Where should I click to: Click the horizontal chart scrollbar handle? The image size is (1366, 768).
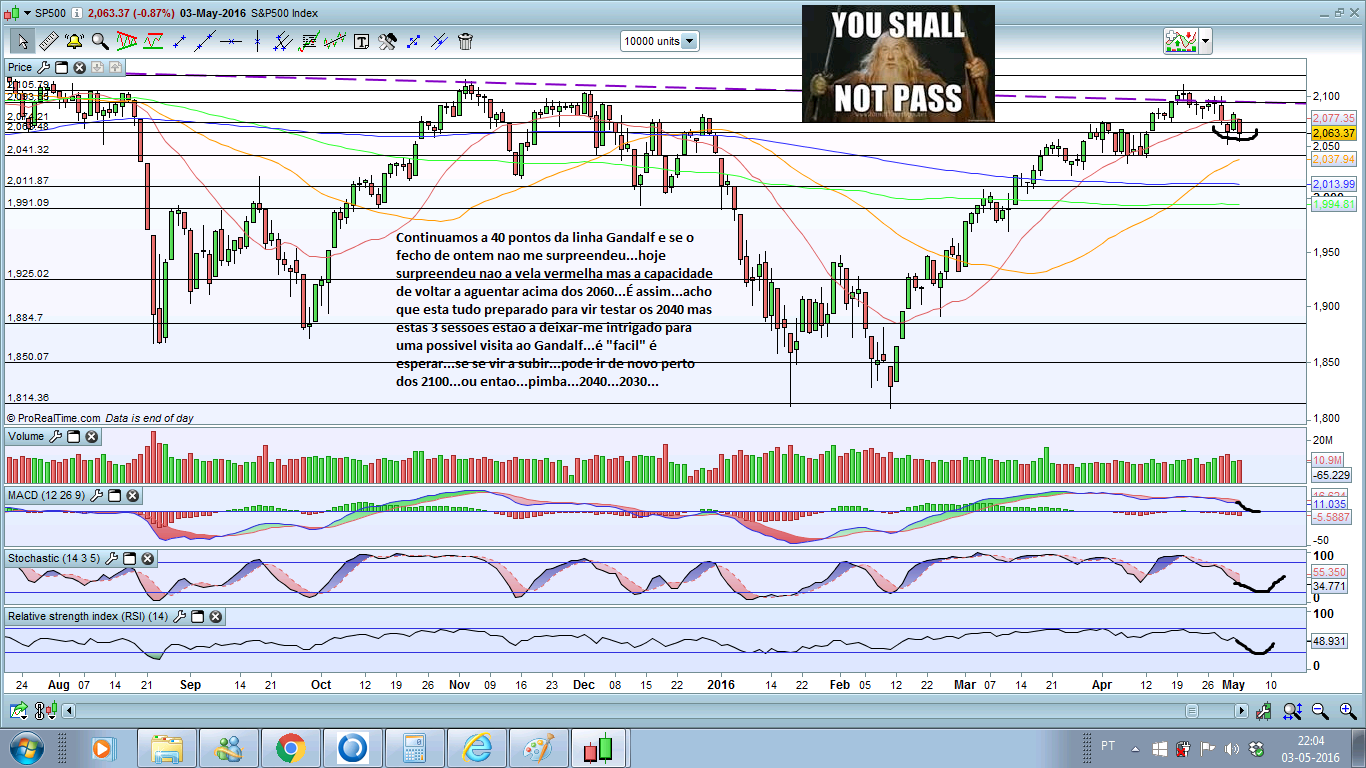click(1192, 711)
